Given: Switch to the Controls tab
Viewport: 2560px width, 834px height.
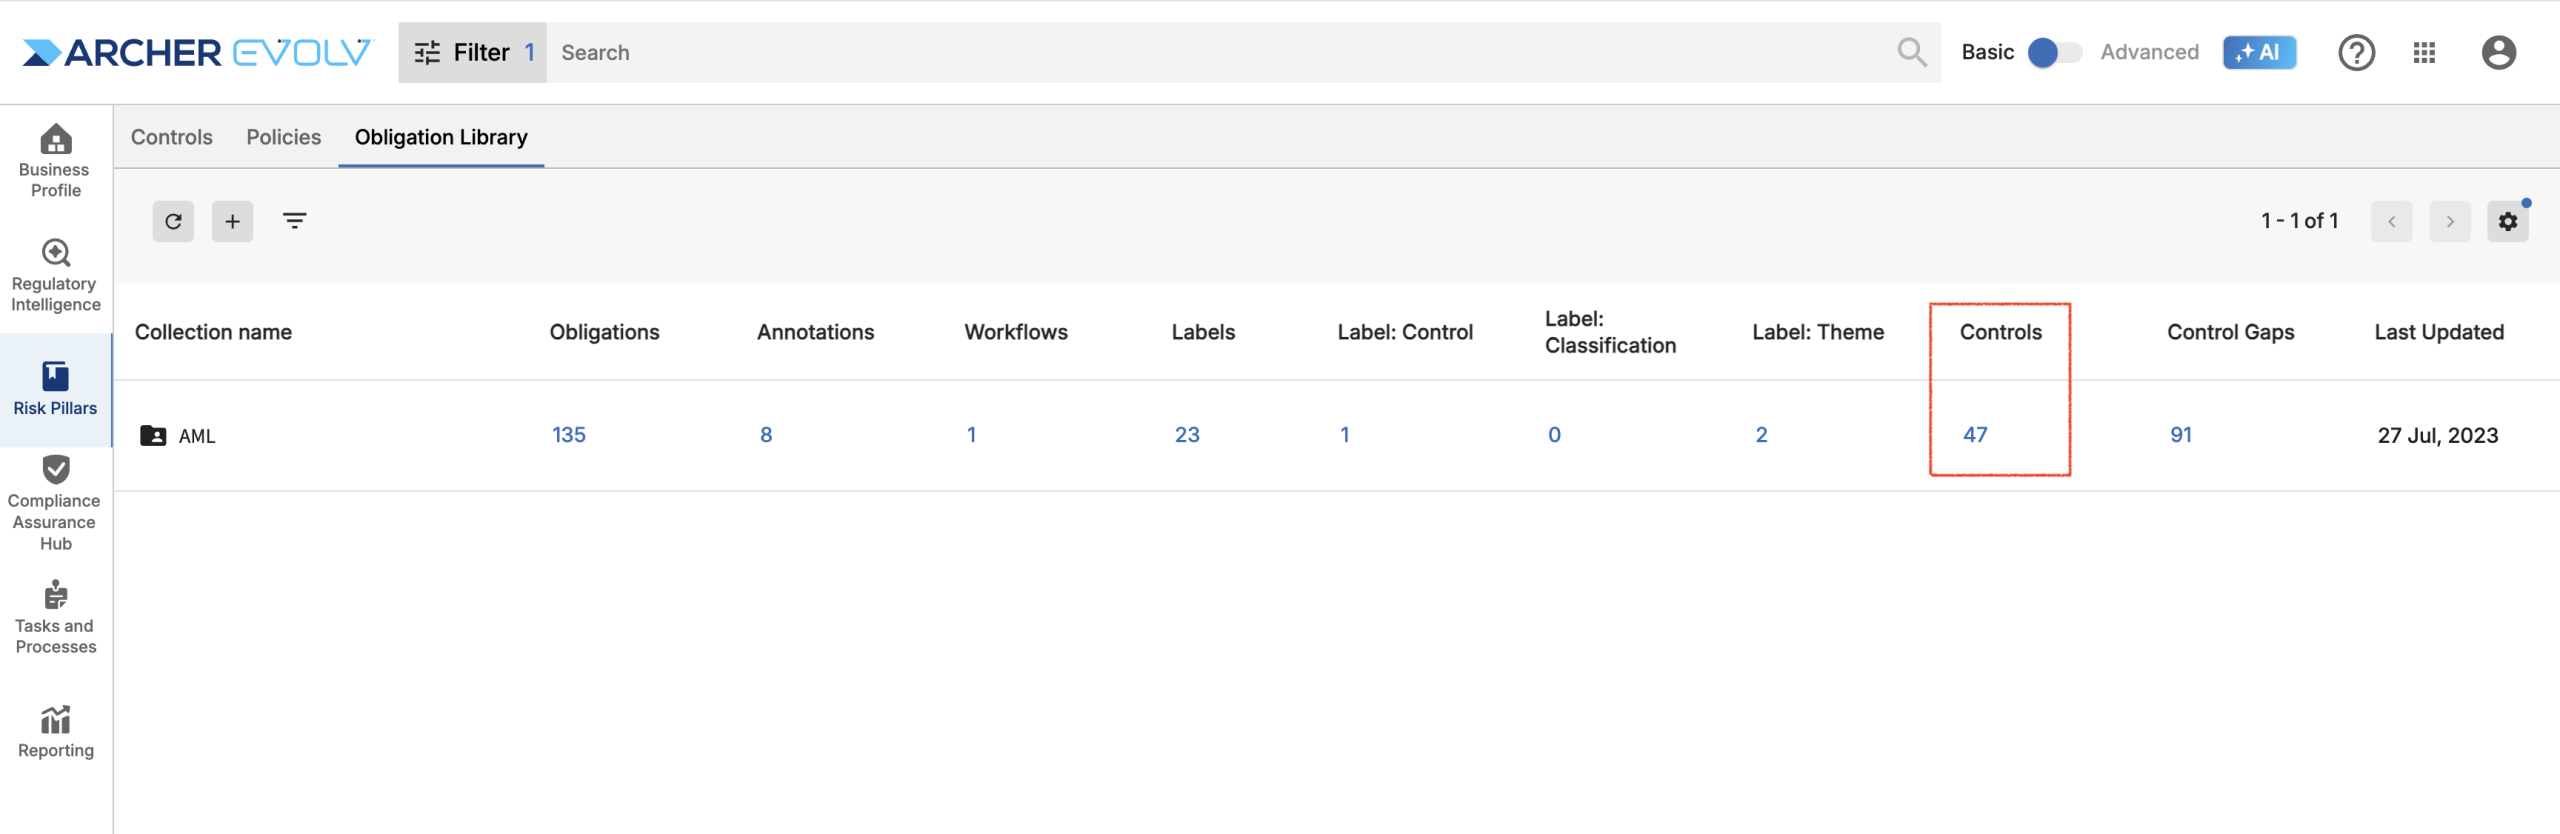Looking at the screenshot, I should tap(172, 137).
